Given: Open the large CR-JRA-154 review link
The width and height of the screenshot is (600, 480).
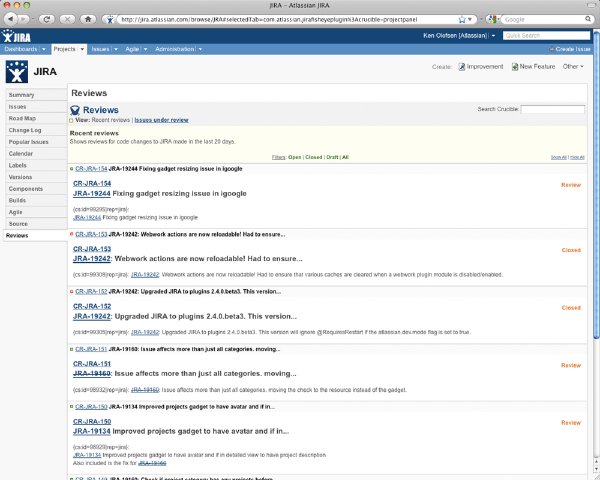Looking at the screenshot, I should [x=92, y=183].
